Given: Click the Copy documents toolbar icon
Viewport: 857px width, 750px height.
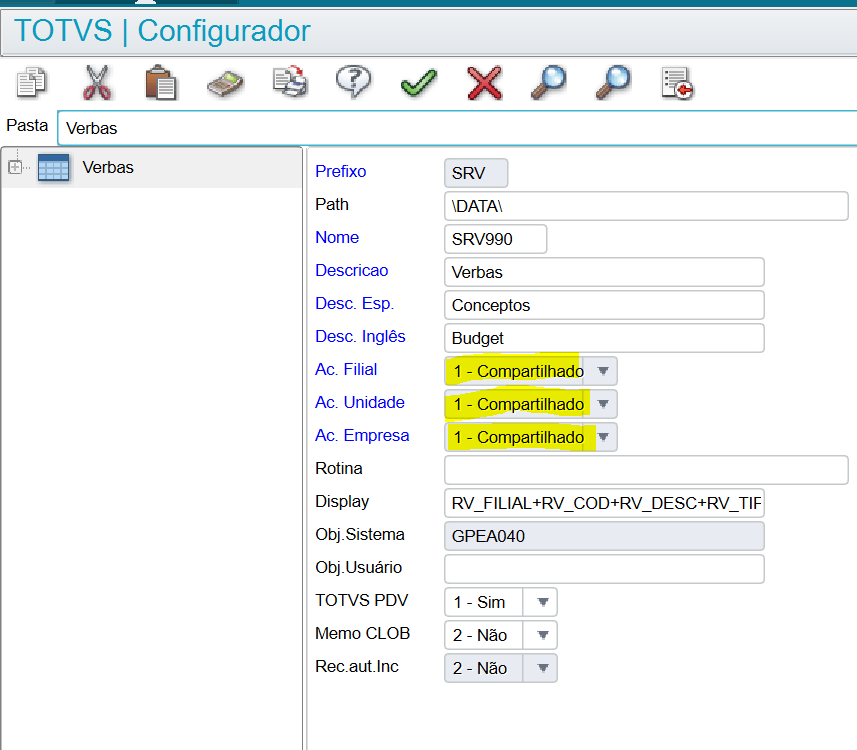Looking at the screenshot, I should [32, 83].
